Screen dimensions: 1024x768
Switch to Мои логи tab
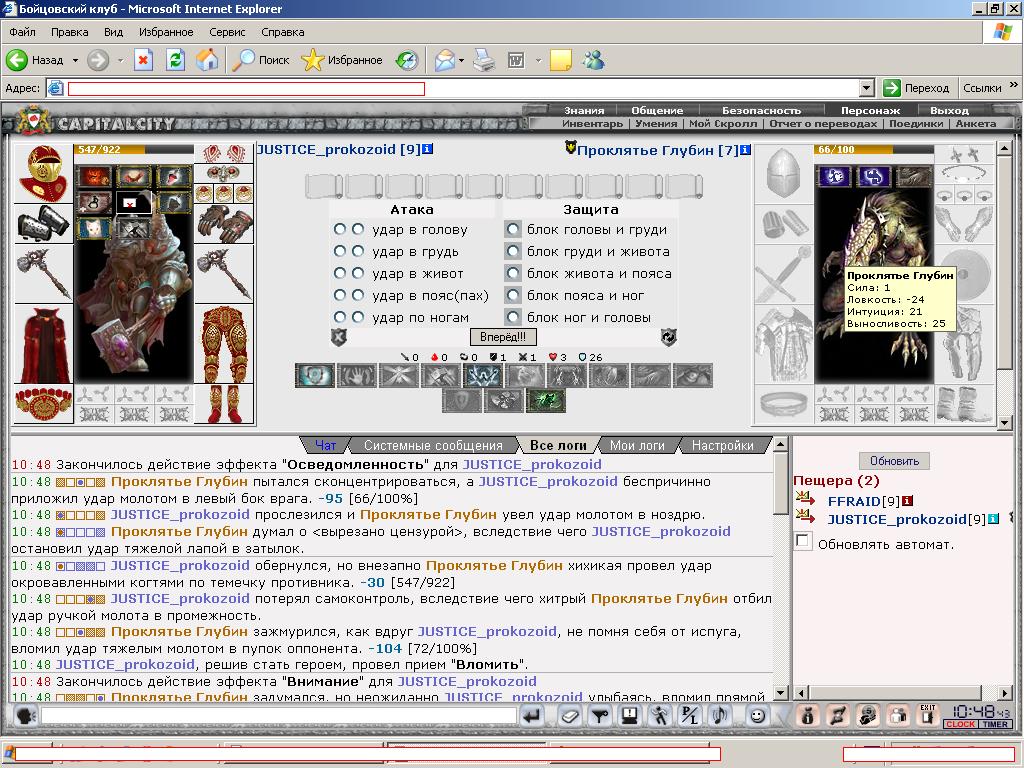[x=637, y=445]
